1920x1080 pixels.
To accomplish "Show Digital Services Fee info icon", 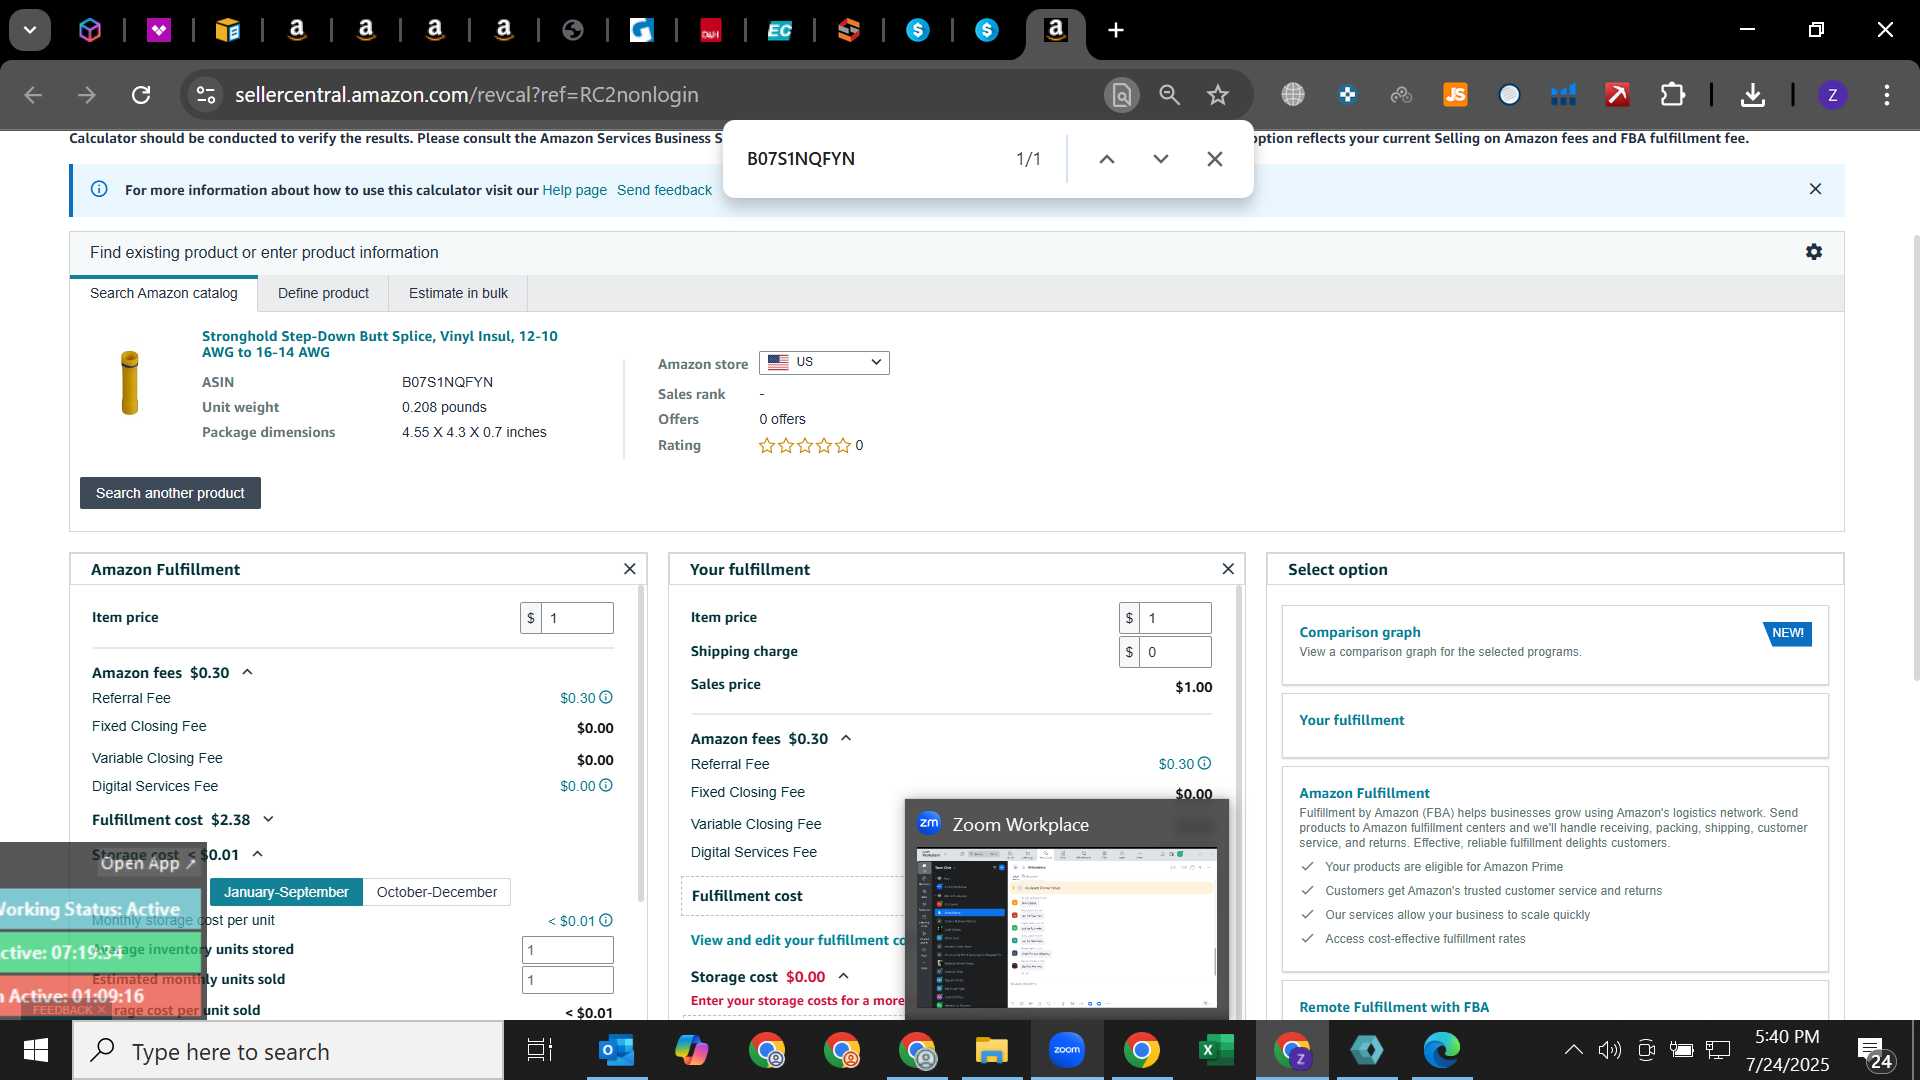I will pyautogui.click(x=606, y=785).
